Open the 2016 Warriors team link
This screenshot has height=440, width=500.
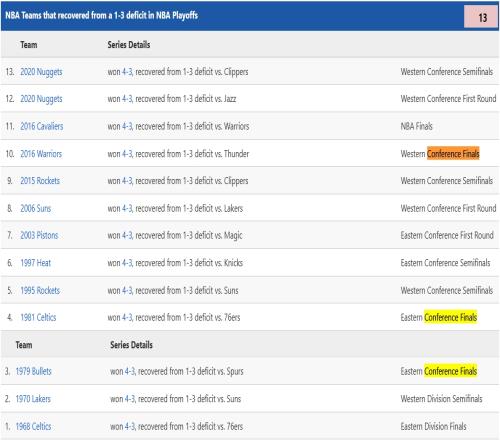pos(41,154)
